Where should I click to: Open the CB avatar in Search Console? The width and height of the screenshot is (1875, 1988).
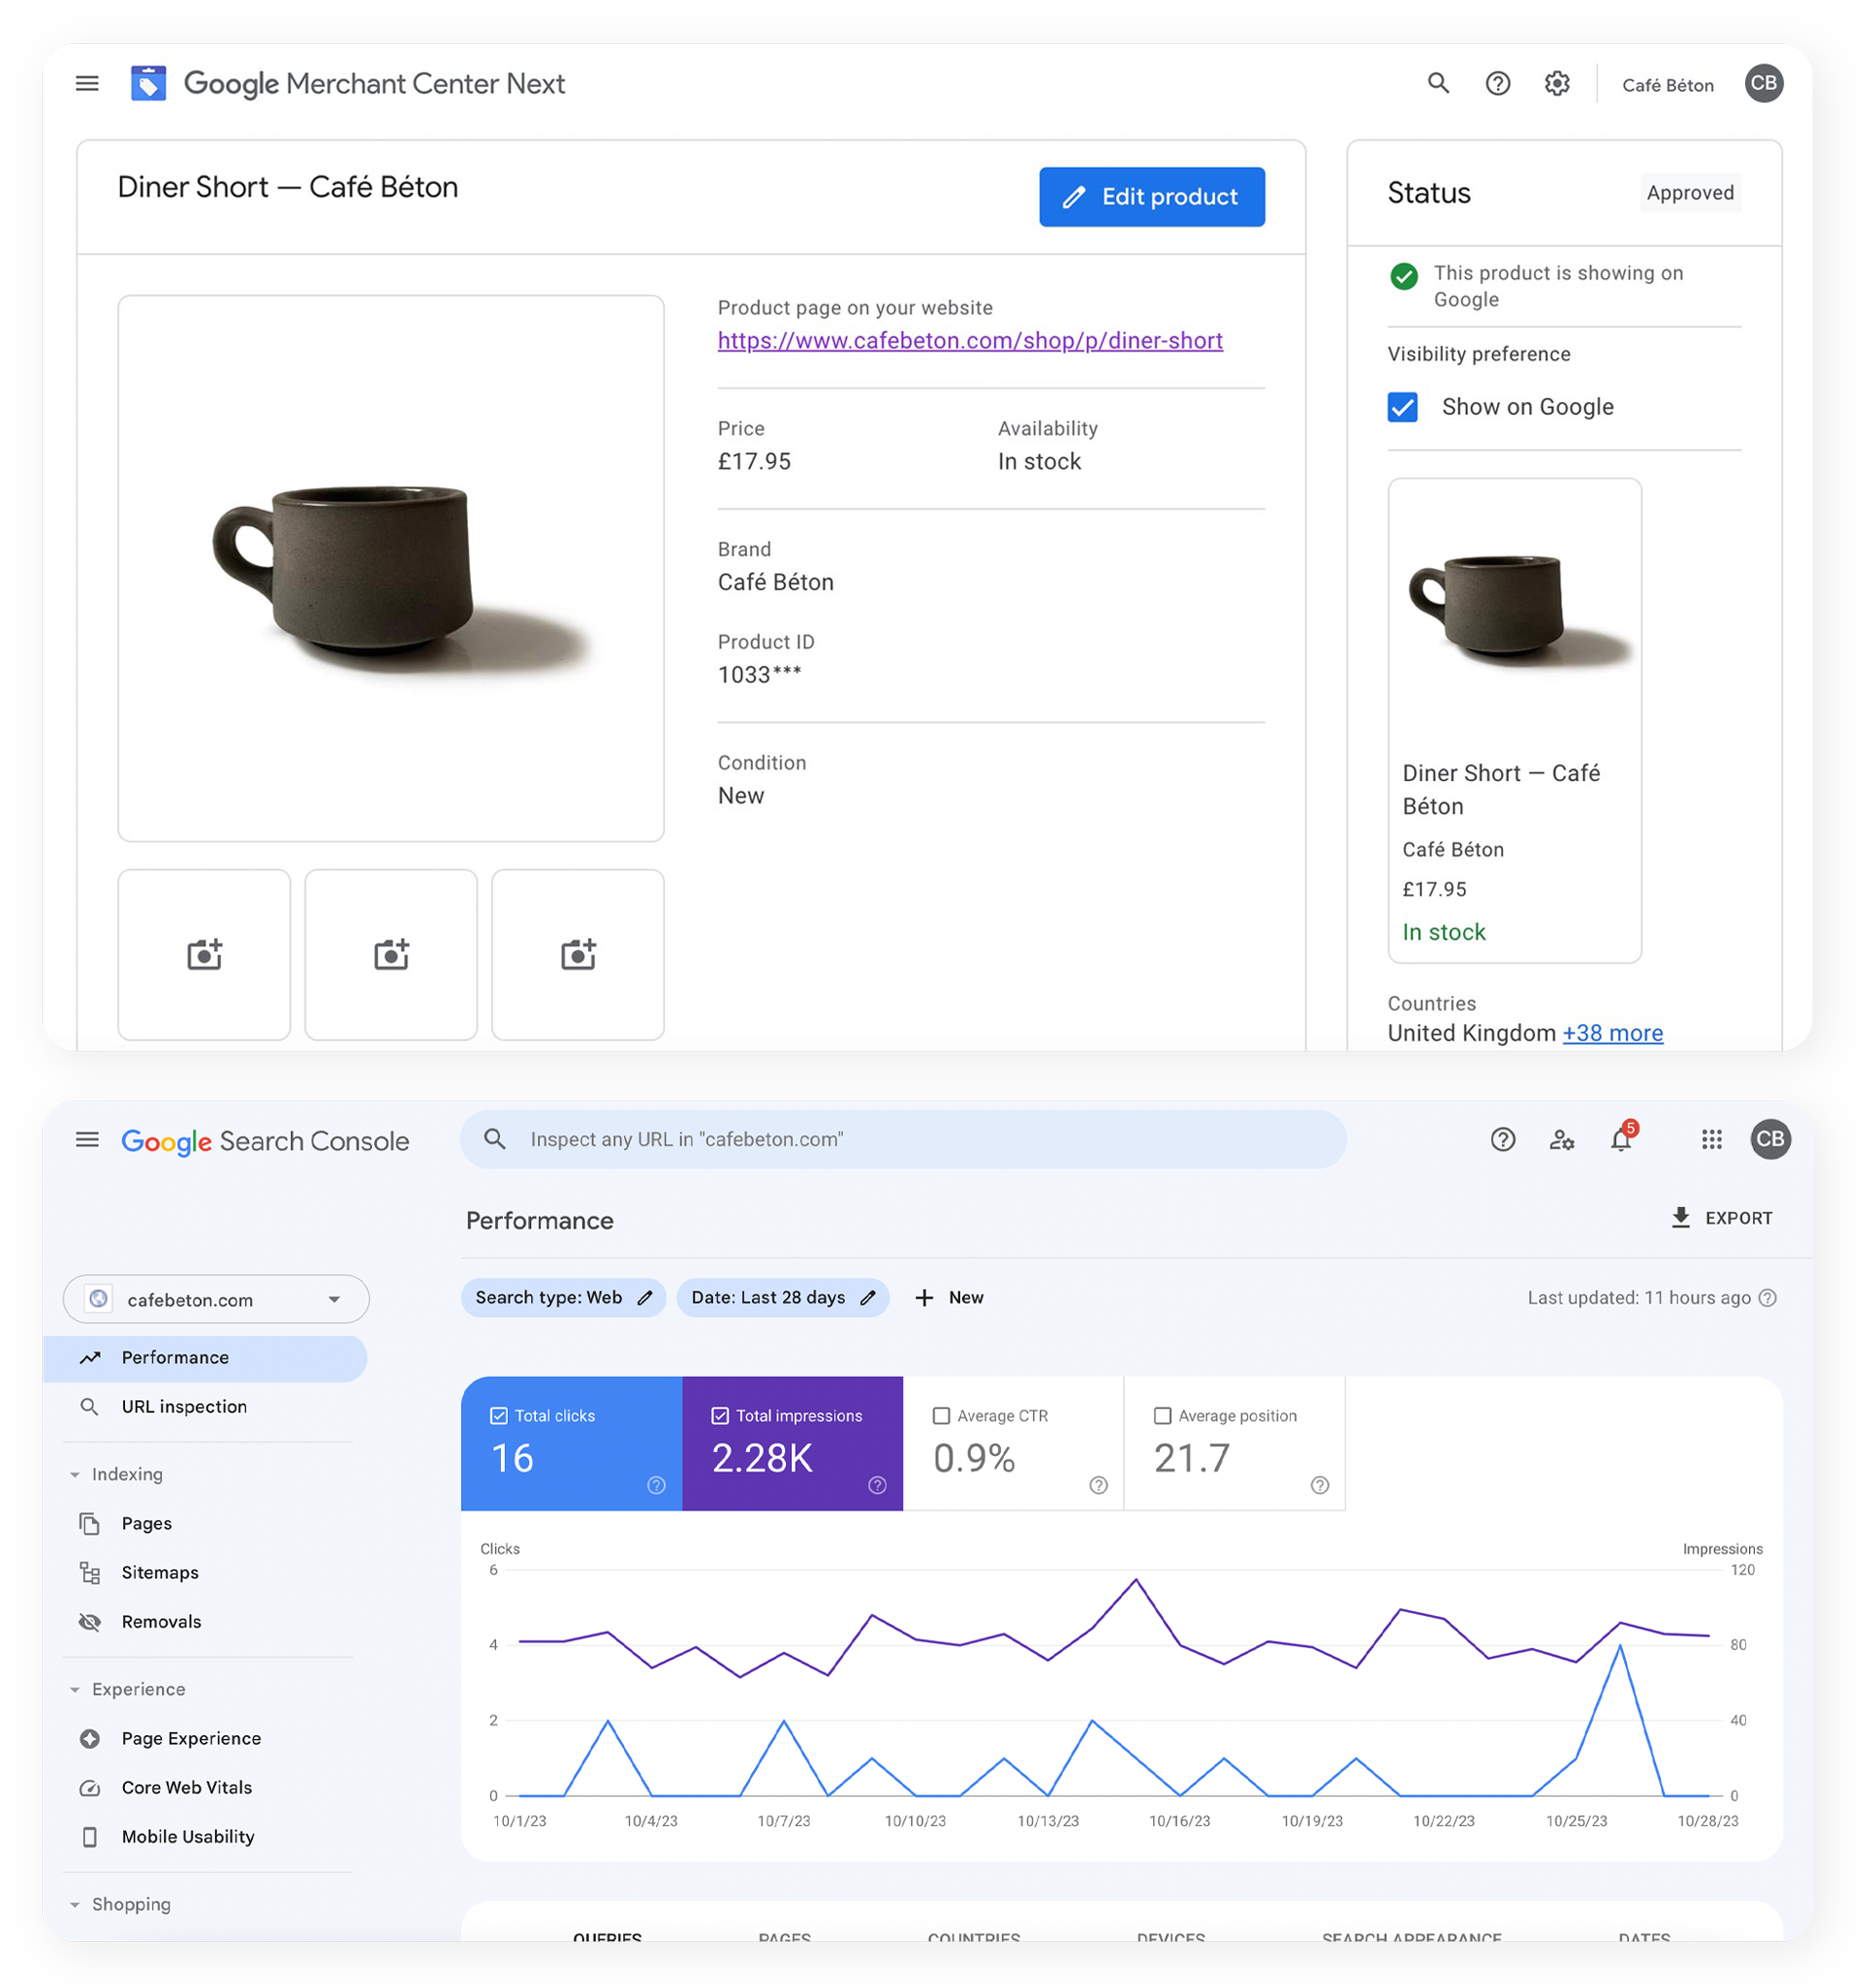click(x=1770, y=1139)
